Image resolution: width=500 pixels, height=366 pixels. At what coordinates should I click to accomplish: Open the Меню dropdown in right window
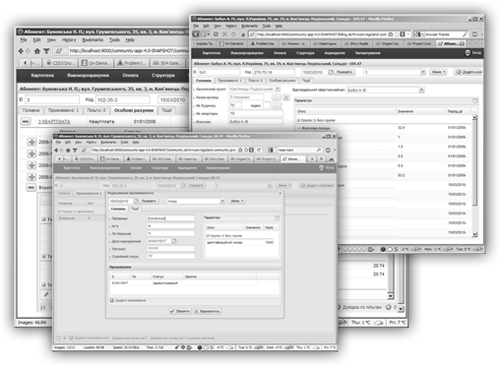[438, 72]
